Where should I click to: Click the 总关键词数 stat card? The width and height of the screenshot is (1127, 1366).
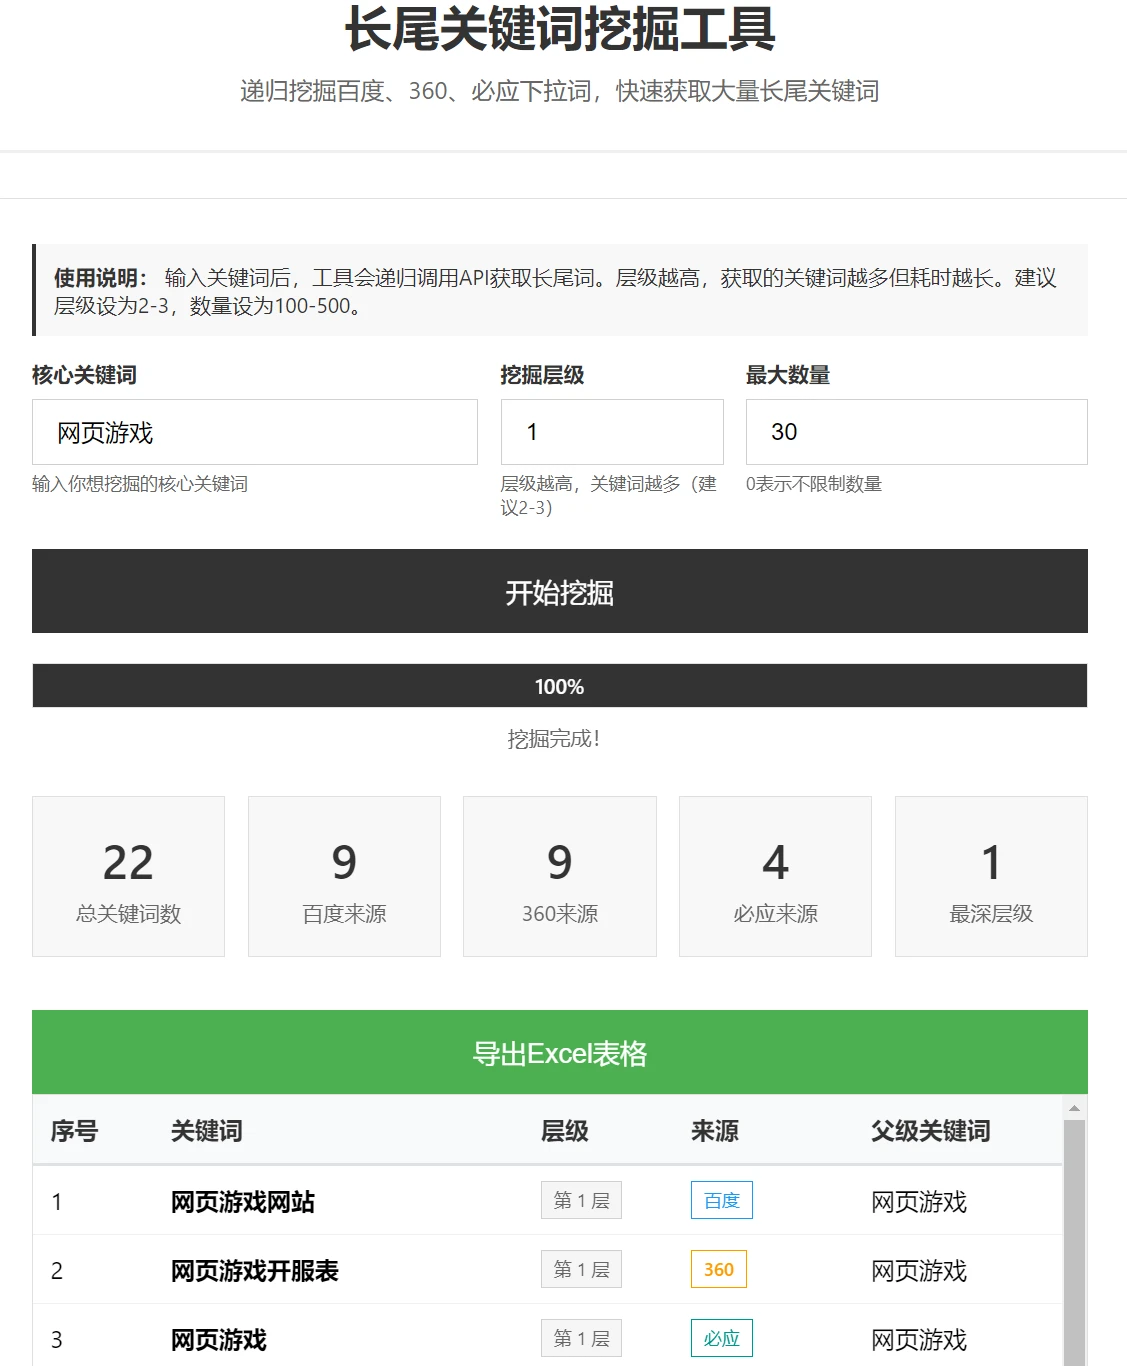(128, 876)
